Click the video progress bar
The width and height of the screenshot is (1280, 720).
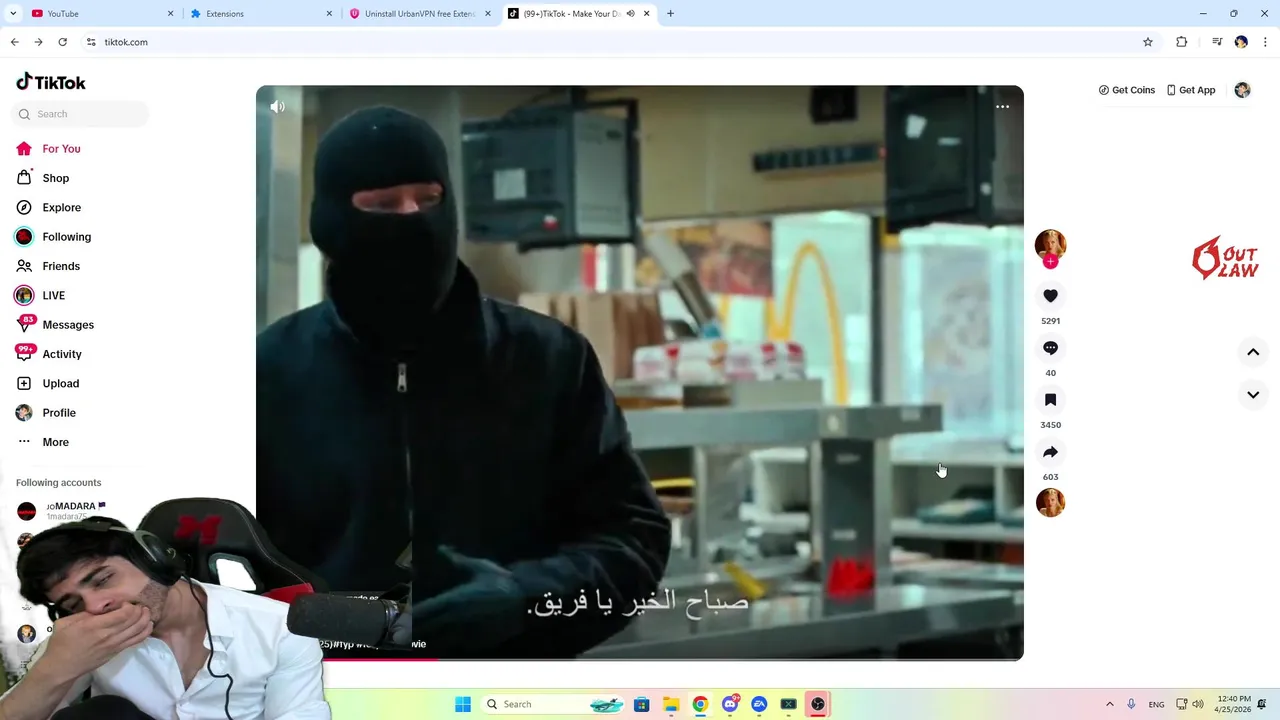(x=640, y=658)
